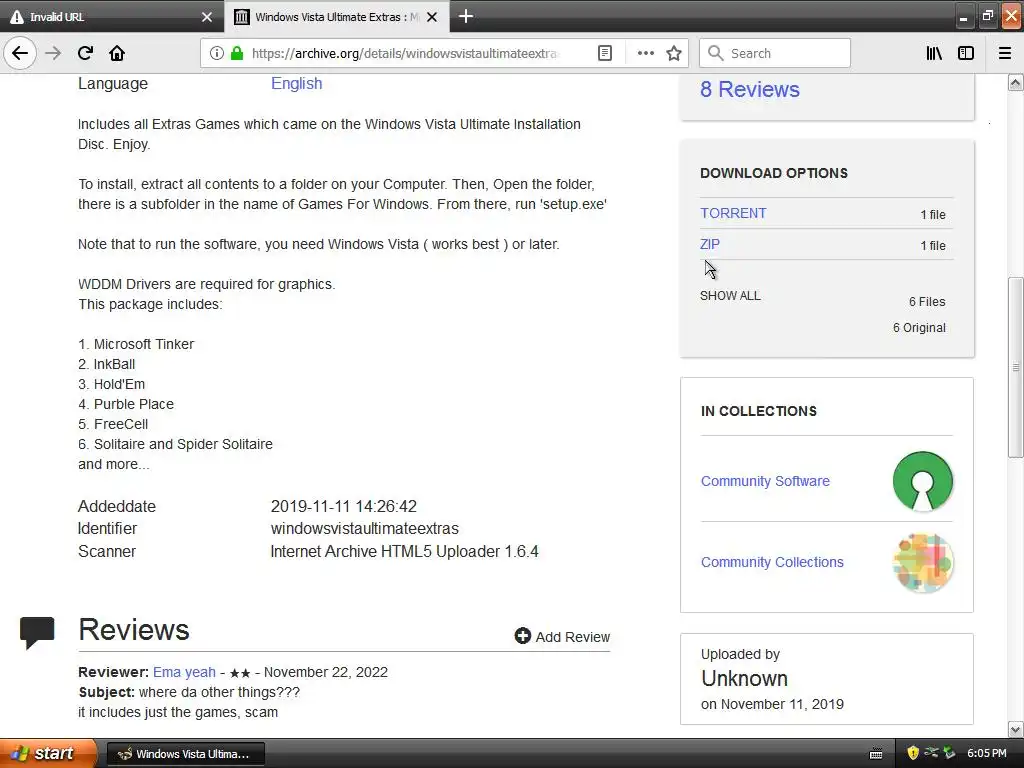Click the 6:05 PM taskbar clock
The height and width of the screenshot is (768, 1024).
point(987,753)
